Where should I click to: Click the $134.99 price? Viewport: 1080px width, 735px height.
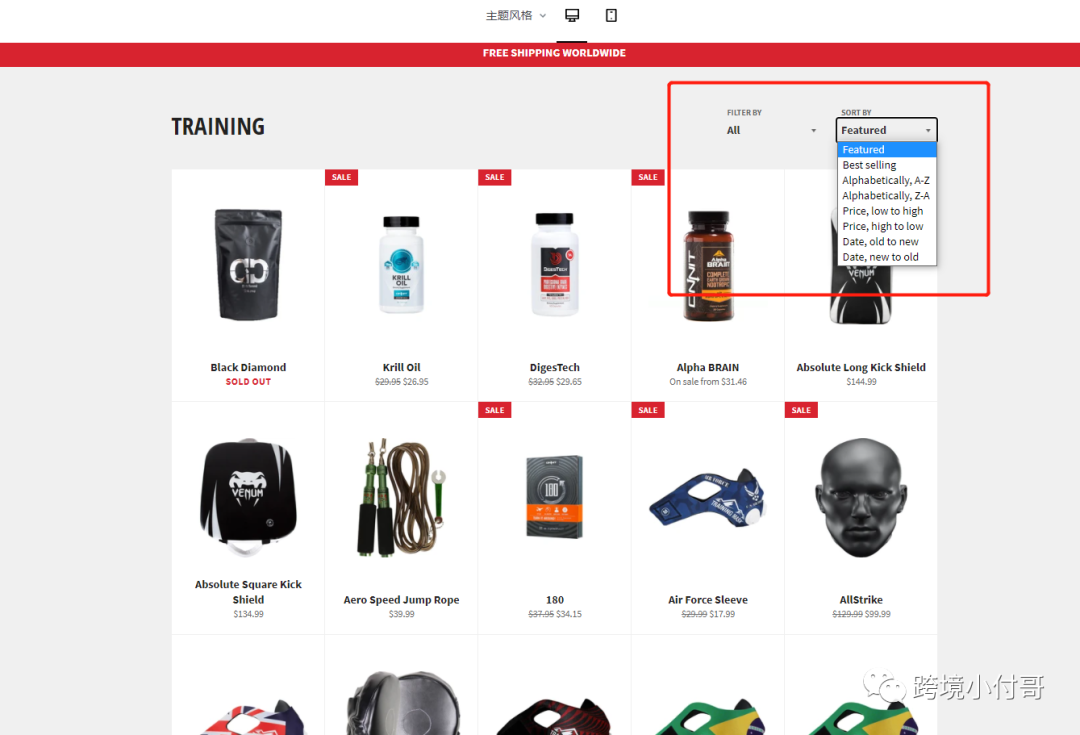click(x=248, y=614)
